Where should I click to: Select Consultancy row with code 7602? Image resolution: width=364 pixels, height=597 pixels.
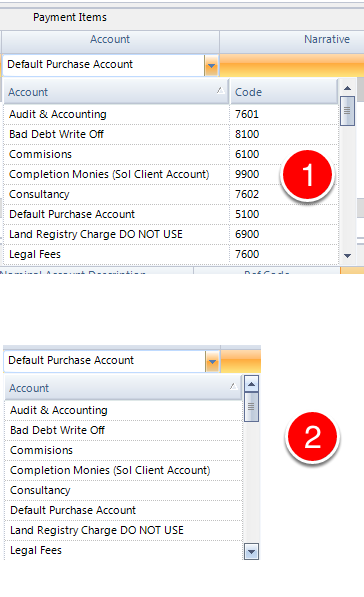(x=171, y=194)
